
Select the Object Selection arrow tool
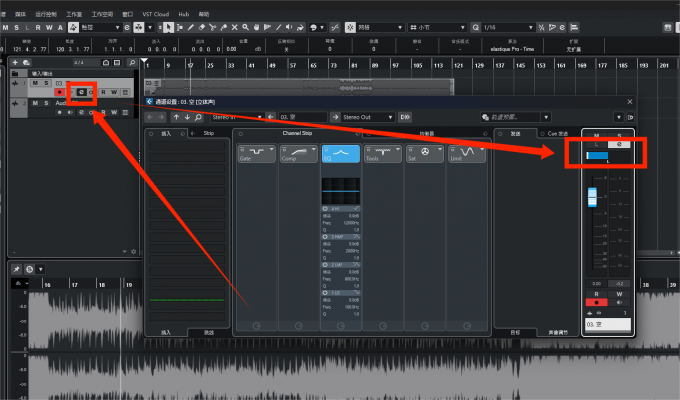point(168,27)
